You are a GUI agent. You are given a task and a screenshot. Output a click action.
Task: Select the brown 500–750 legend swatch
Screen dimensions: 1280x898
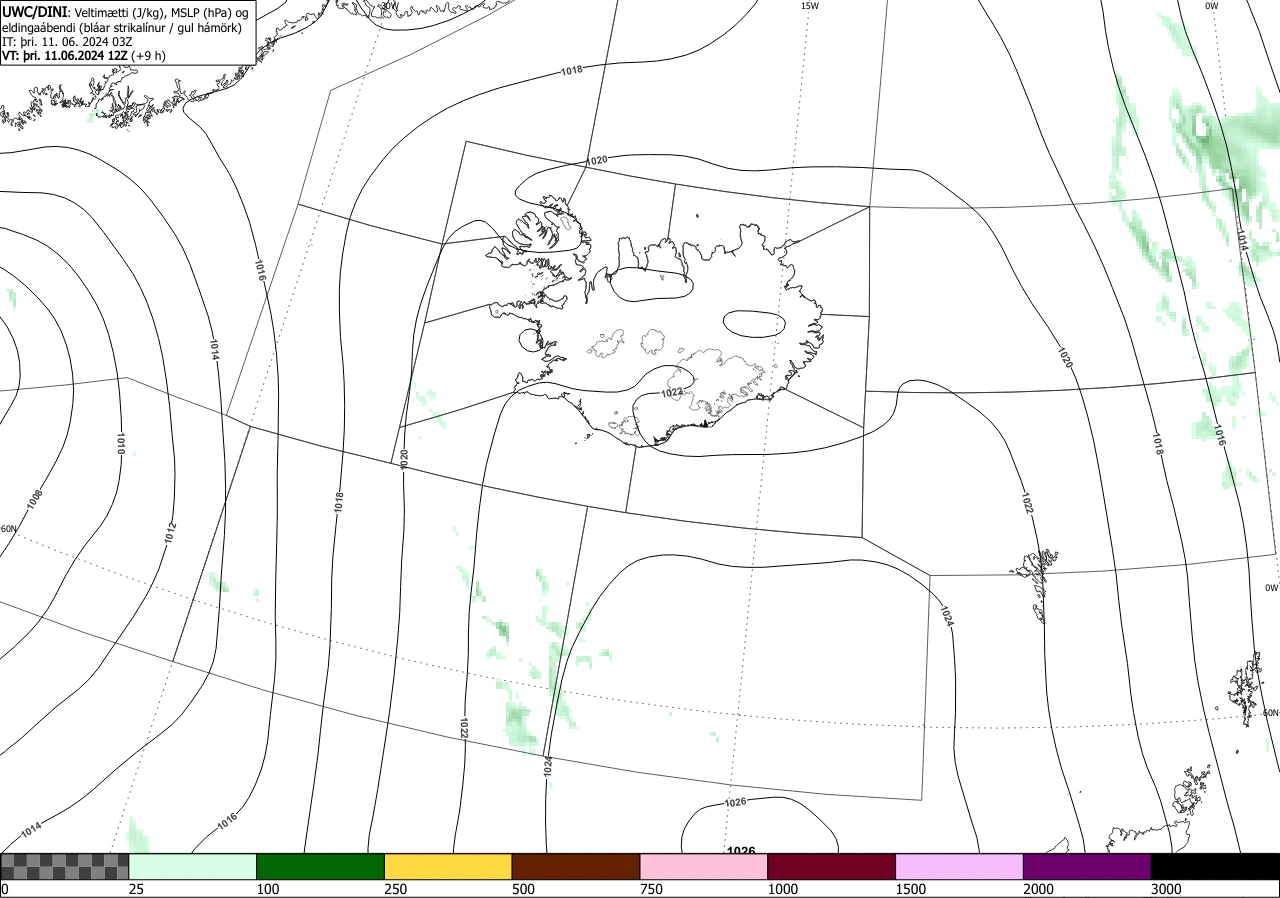coord(576,866)
